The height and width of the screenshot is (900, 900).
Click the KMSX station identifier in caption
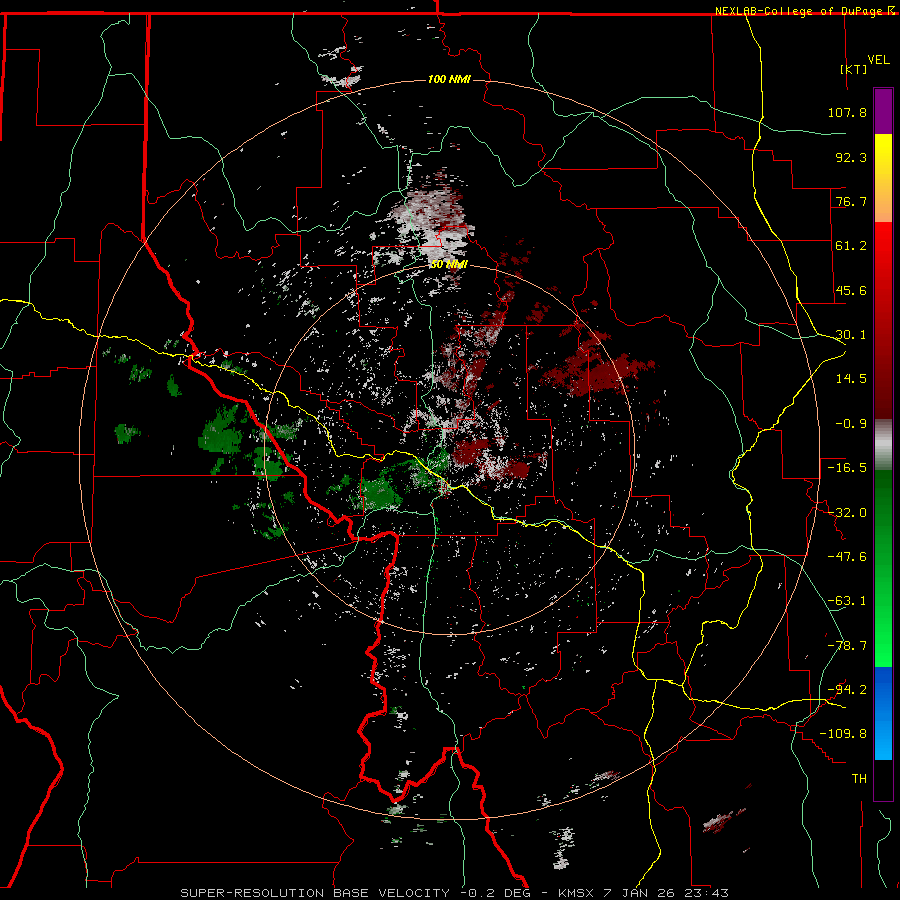[x=577, y=893]
